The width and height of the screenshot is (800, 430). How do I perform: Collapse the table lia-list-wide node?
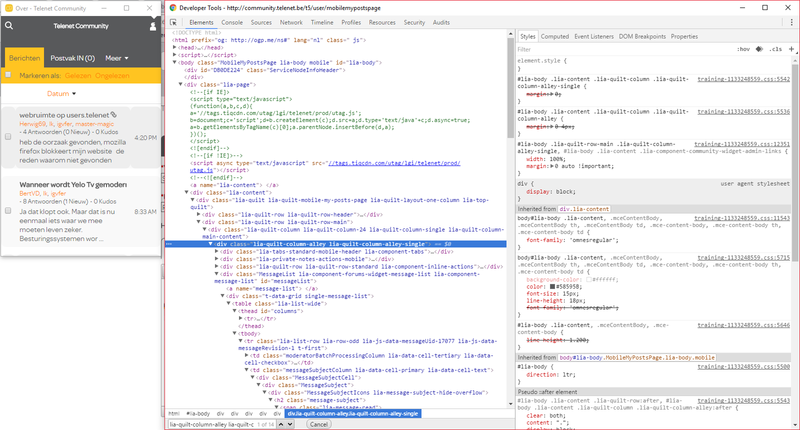coord(229,303)
